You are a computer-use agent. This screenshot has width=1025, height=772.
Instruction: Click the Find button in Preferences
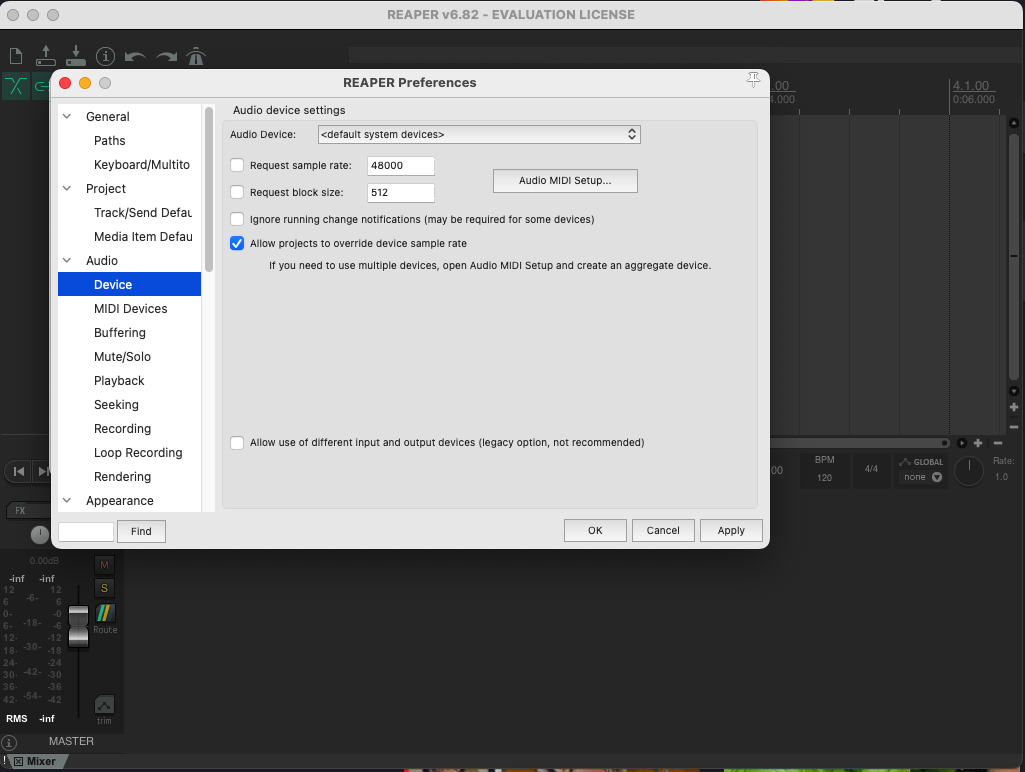141,531
